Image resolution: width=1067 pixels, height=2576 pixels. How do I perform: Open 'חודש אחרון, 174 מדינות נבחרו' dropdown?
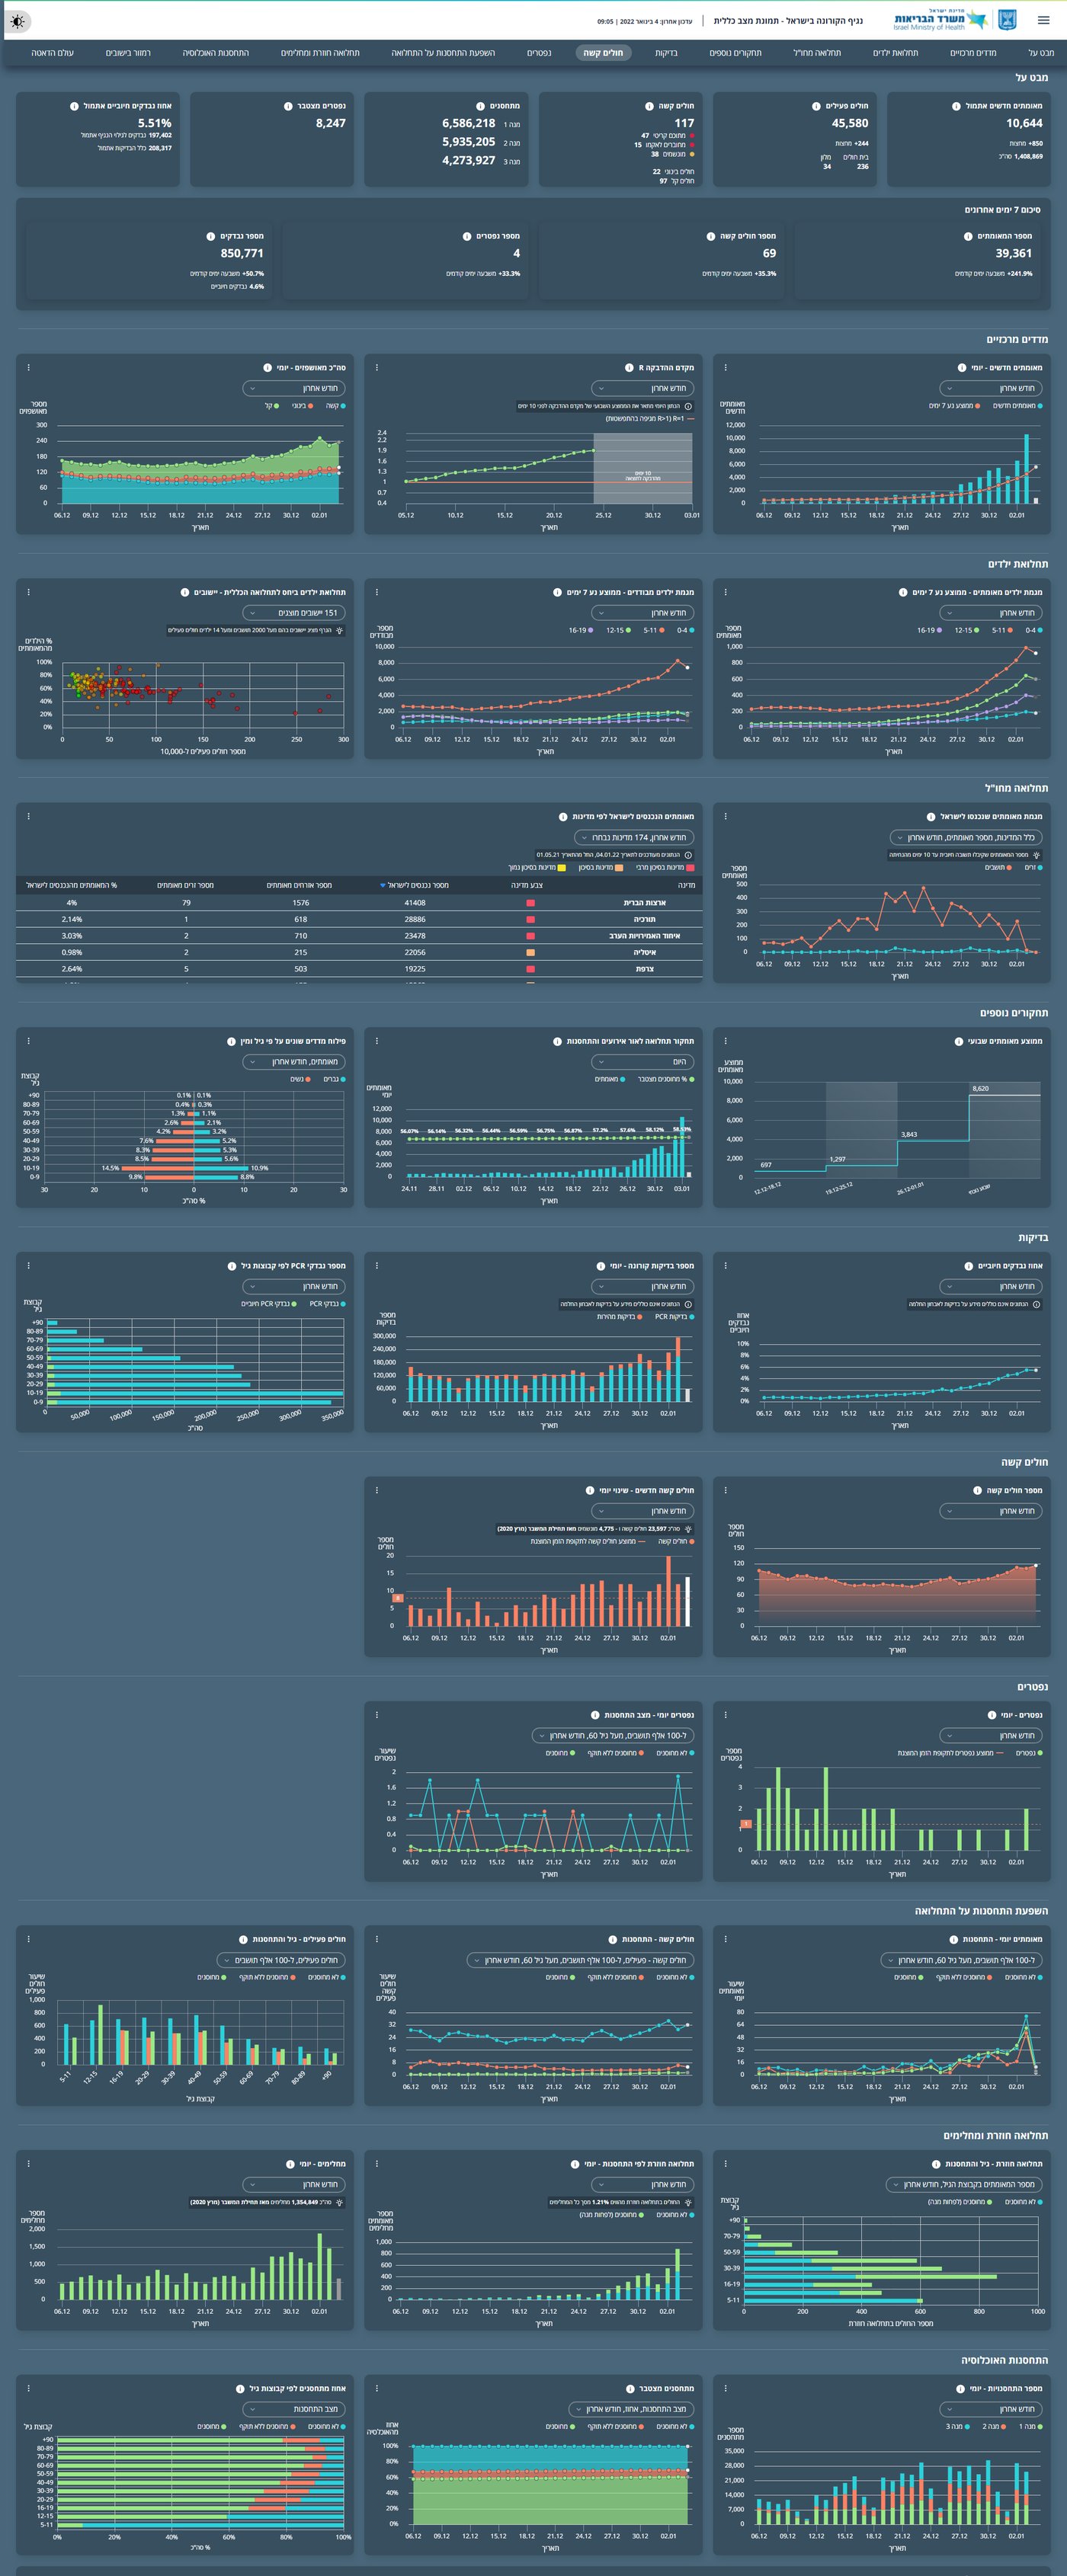click(x=634, y=838)
